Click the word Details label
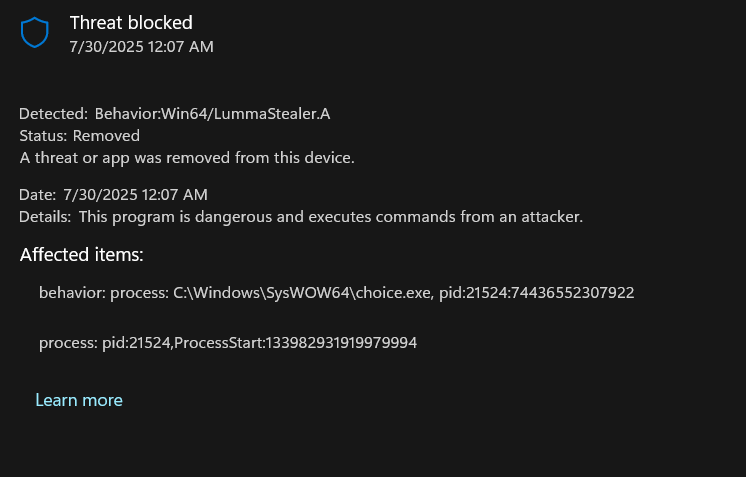This screenshot has width=746, height=477. 45,216
